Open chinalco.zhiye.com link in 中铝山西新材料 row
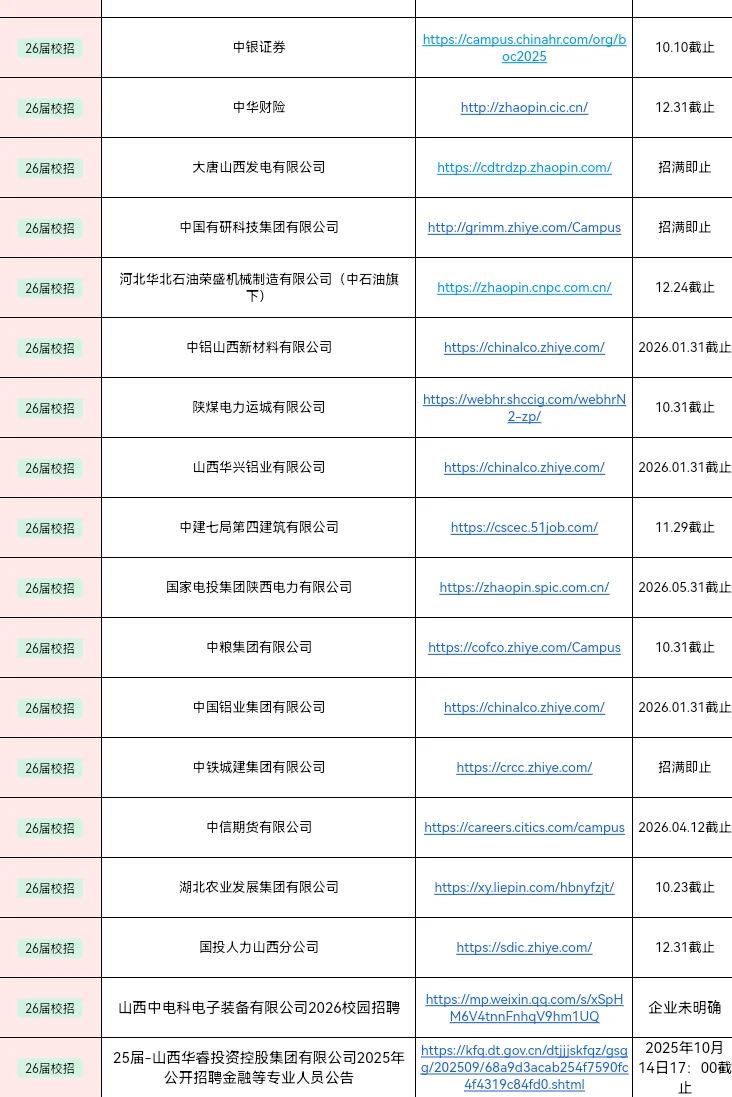This screenshot has width=732, height=1097. coord(524,348)
